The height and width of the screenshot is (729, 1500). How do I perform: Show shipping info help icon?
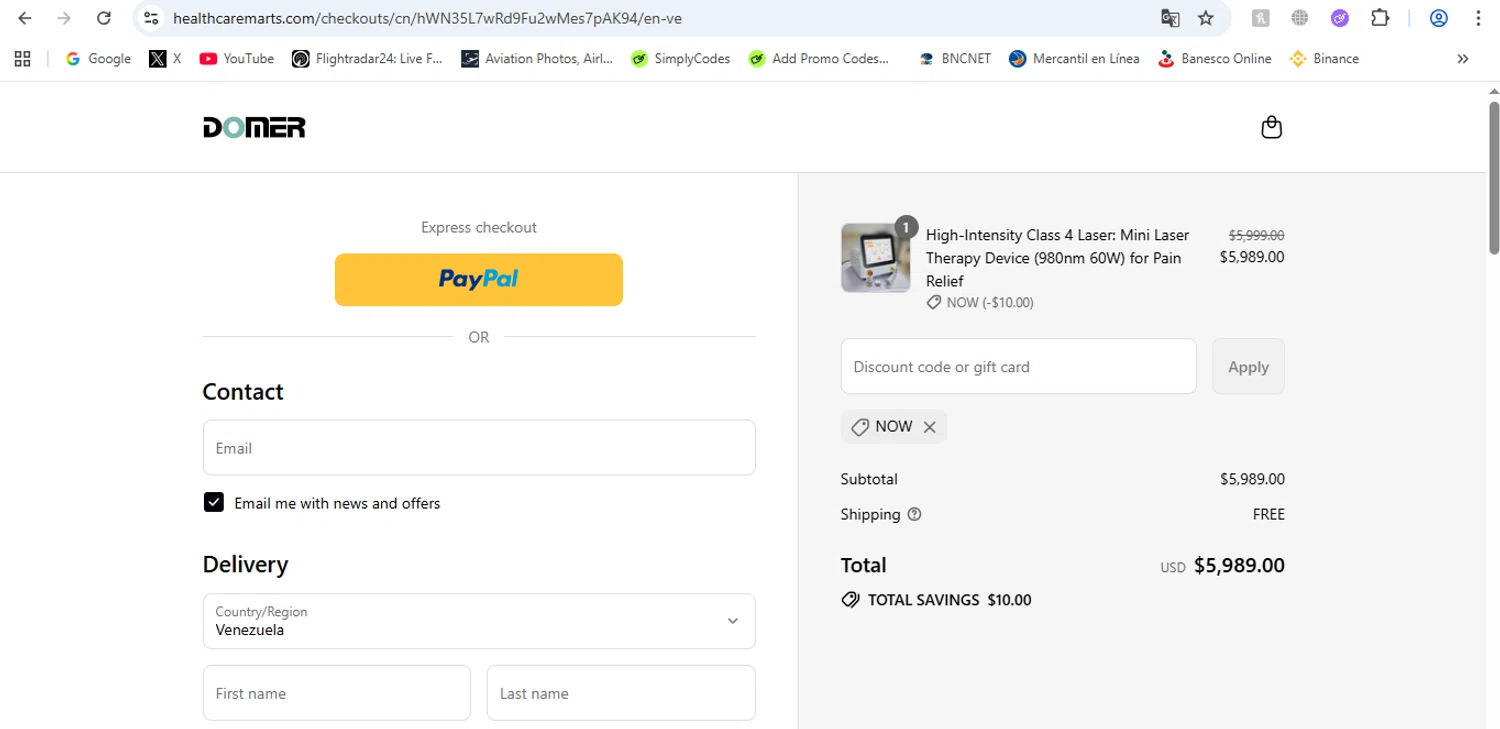[914, 514]
